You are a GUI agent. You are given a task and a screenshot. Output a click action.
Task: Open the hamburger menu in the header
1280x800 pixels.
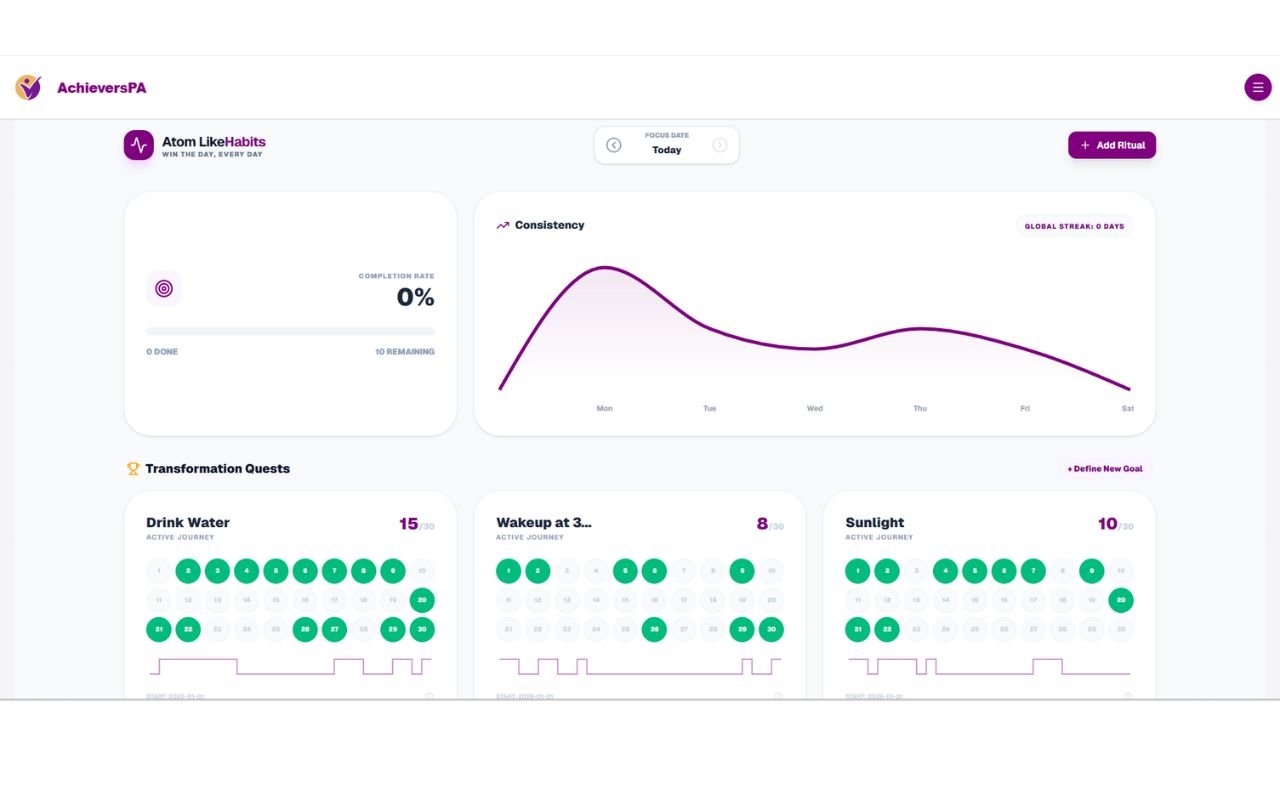pos(1257,87)
